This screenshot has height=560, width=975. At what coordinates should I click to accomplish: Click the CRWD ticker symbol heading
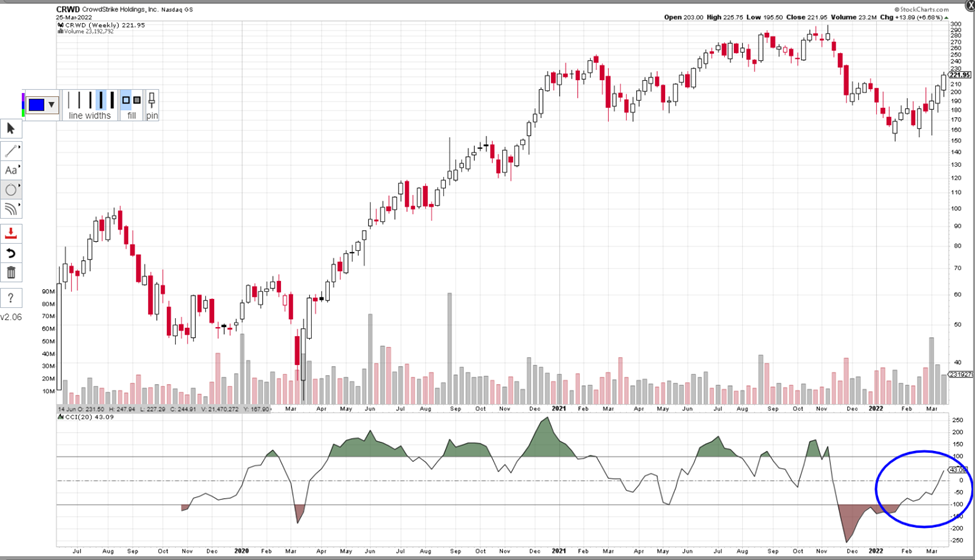coord(68,10)
